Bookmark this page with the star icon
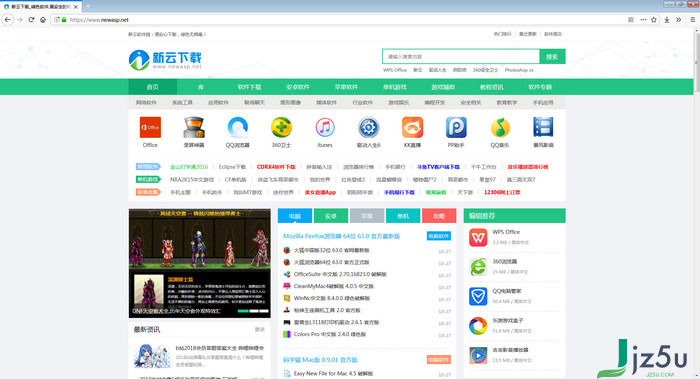The image size is (700, 379). click(x=654, y=20)
